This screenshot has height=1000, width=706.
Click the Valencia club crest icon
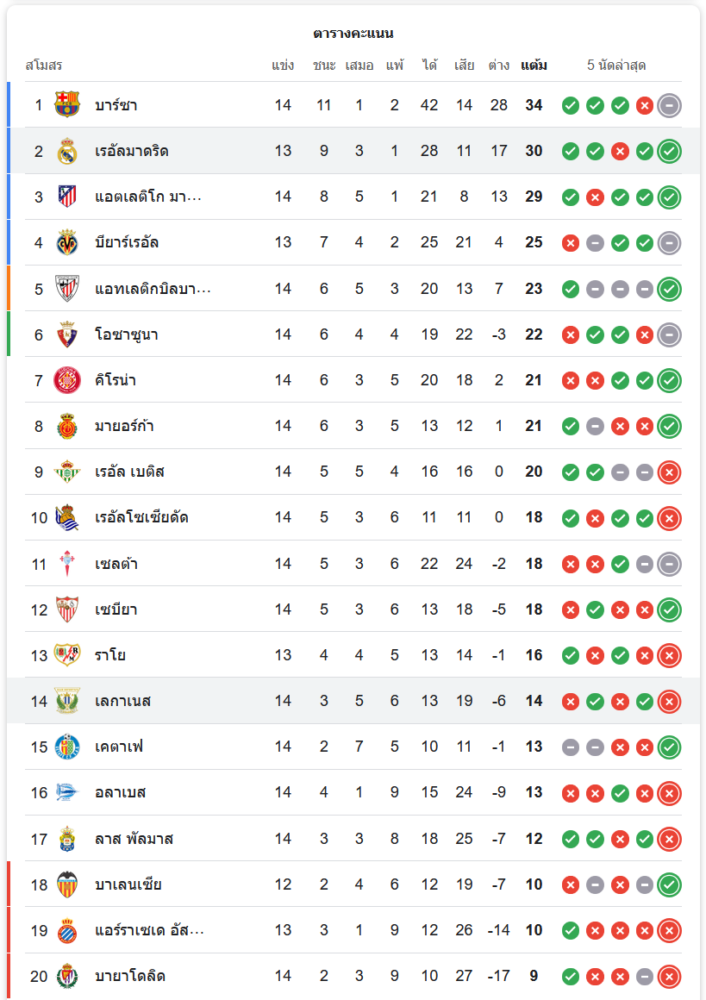(67, 884)
